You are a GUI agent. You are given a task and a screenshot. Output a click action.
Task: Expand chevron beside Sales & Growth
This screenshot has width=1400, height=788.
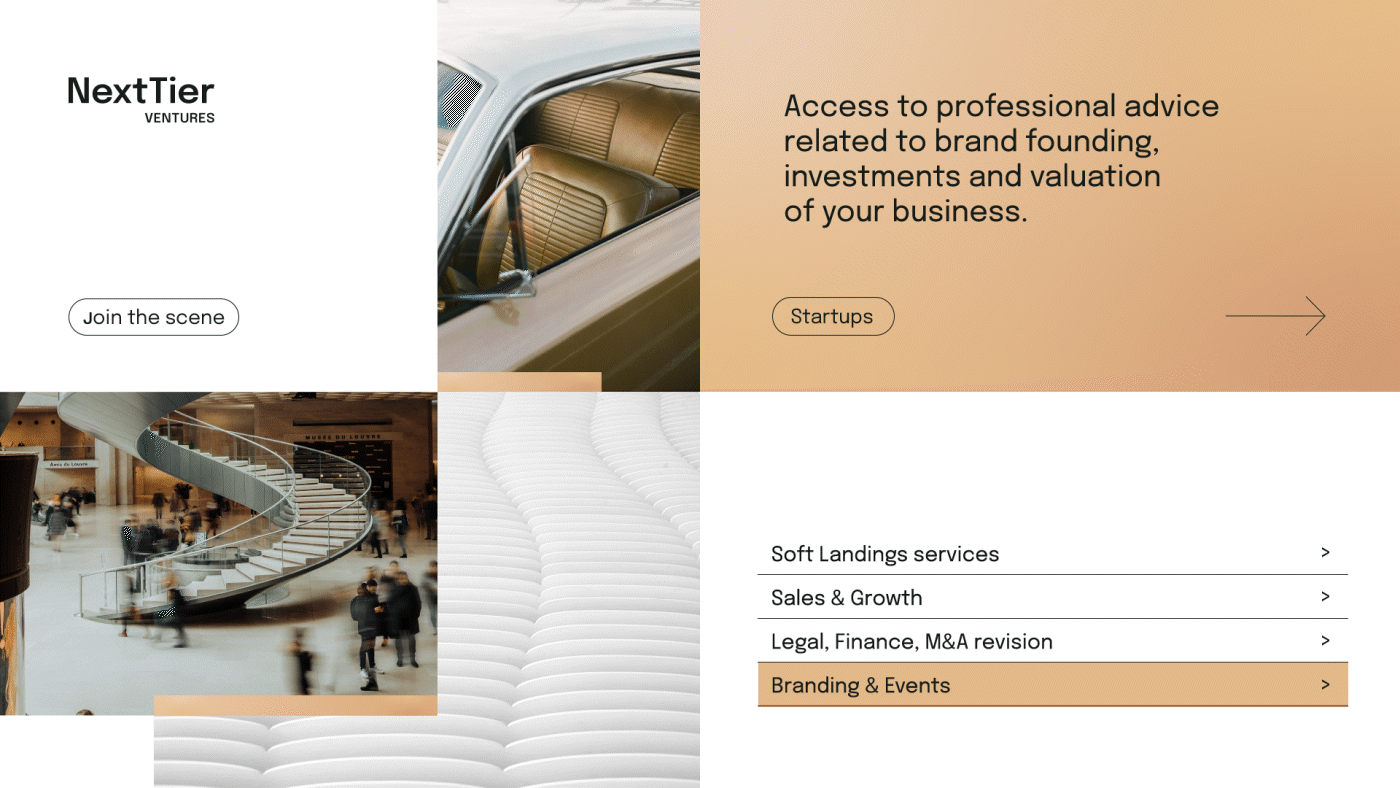point(1325,596)
